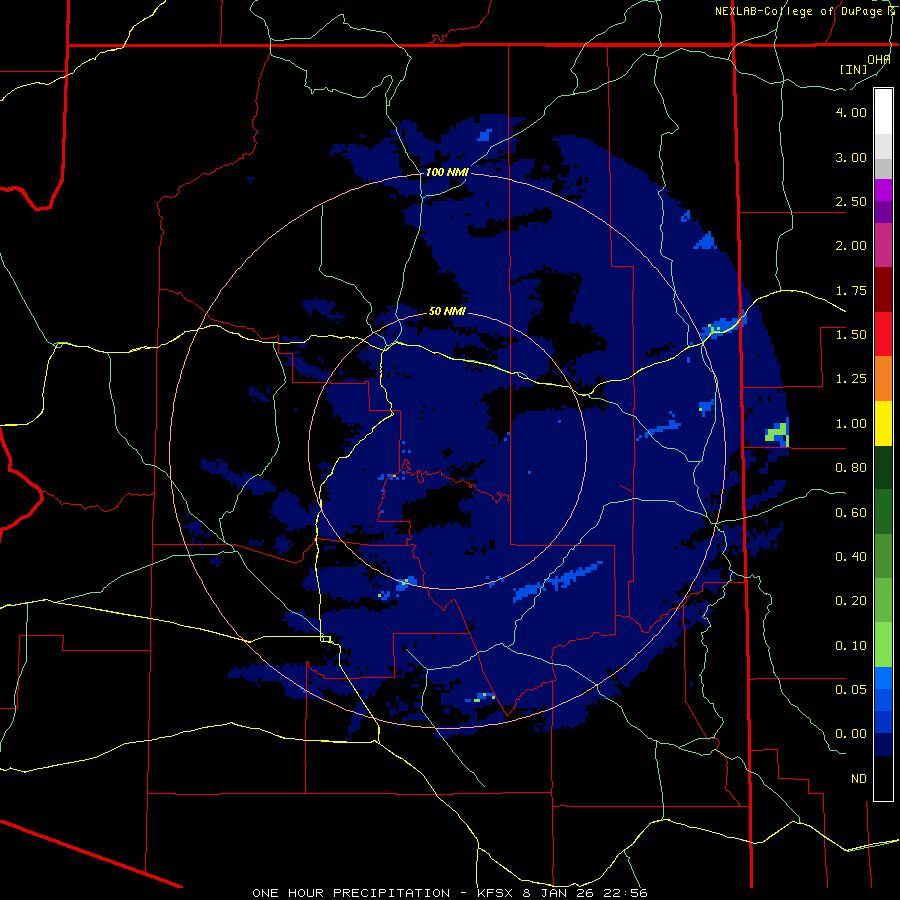Click the 2.00 legend value
This screenshot has width=900, height=900.
[851, 246]
